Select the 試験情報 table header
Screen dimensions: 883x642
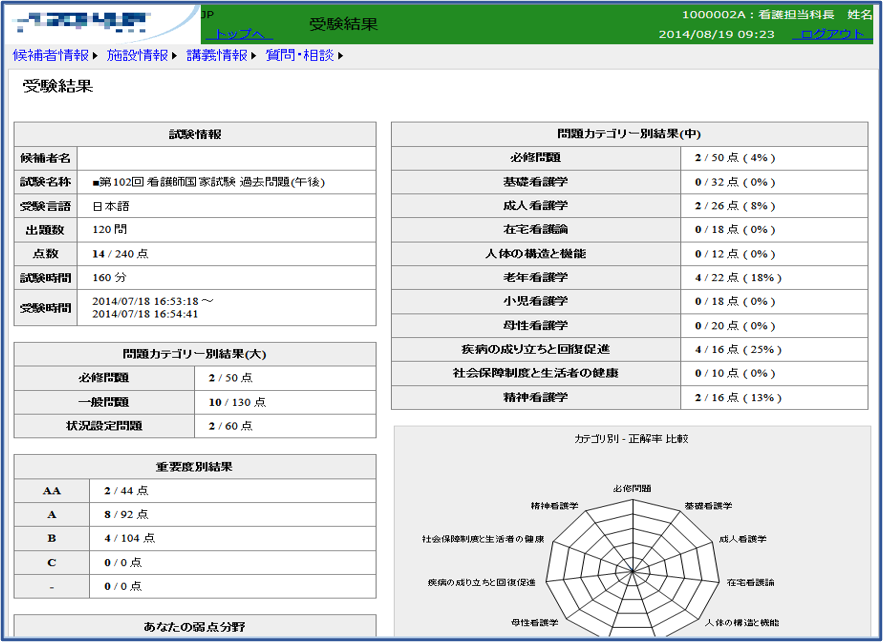point(195,135)
